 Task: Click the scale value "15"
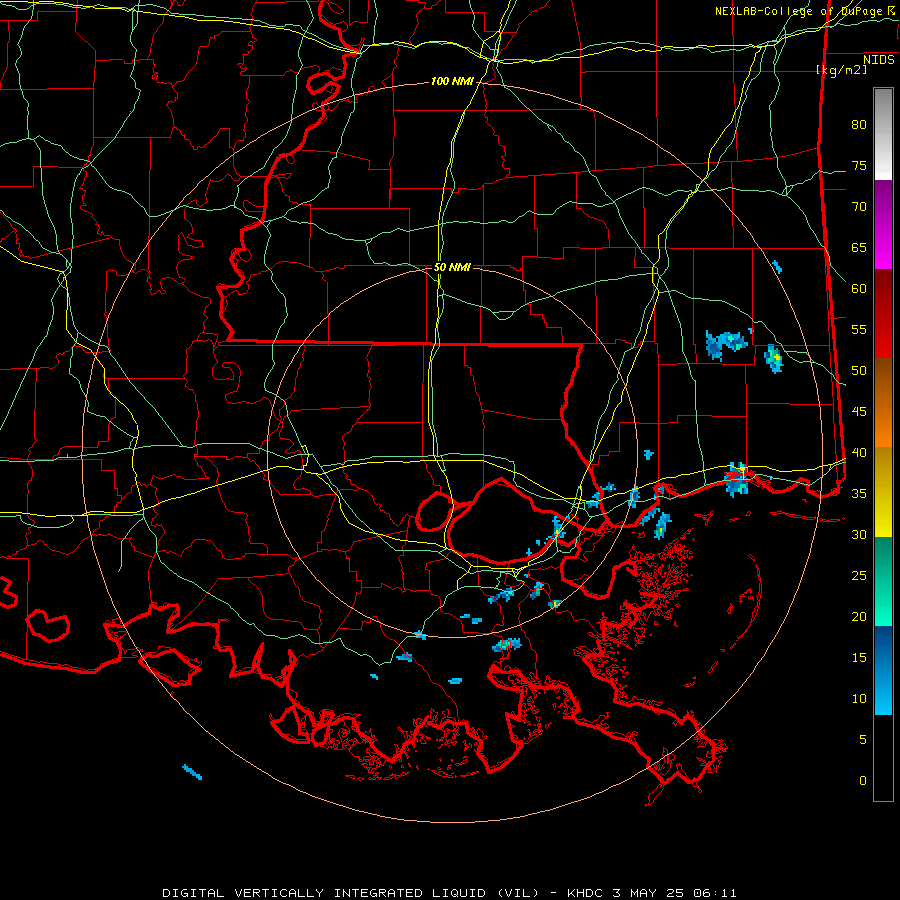click(859, 658)
